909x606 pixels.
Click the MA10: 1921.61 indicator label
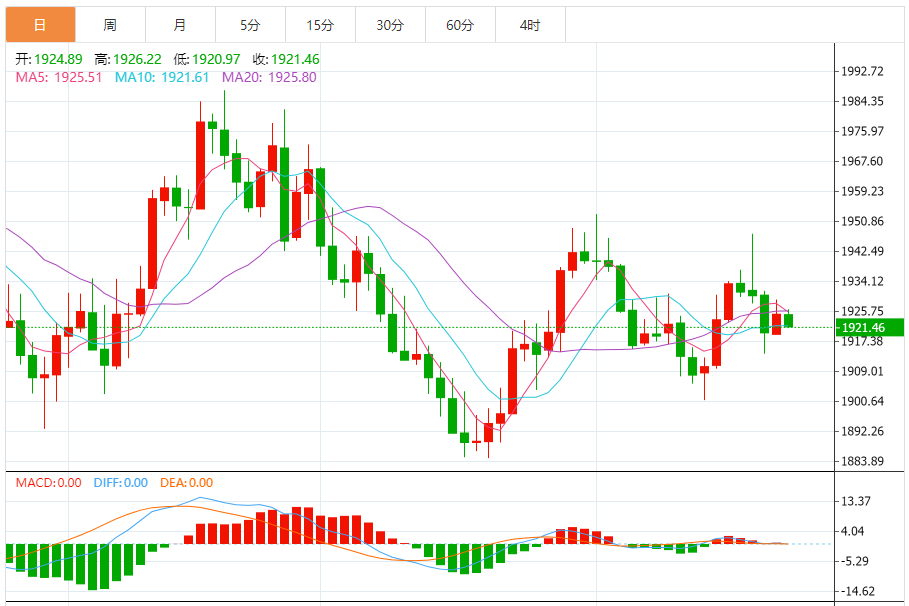pyautogui.click(x=162, y=77)
